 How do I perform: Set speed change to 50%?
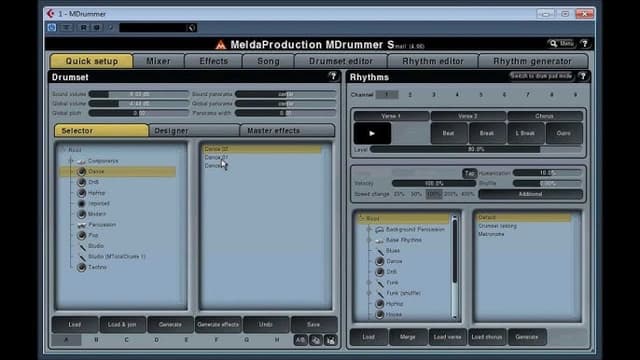point(416,194)
